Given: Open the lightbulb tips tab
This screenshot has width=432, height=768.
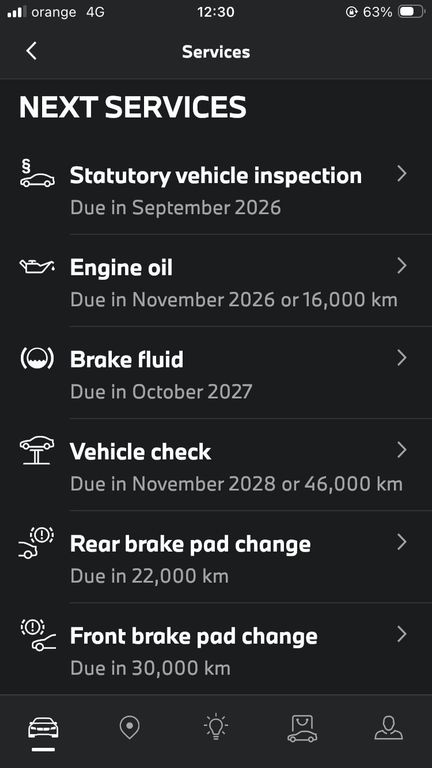Looking at the screenshot, I should pyautogui.click(x=216, y=727).
